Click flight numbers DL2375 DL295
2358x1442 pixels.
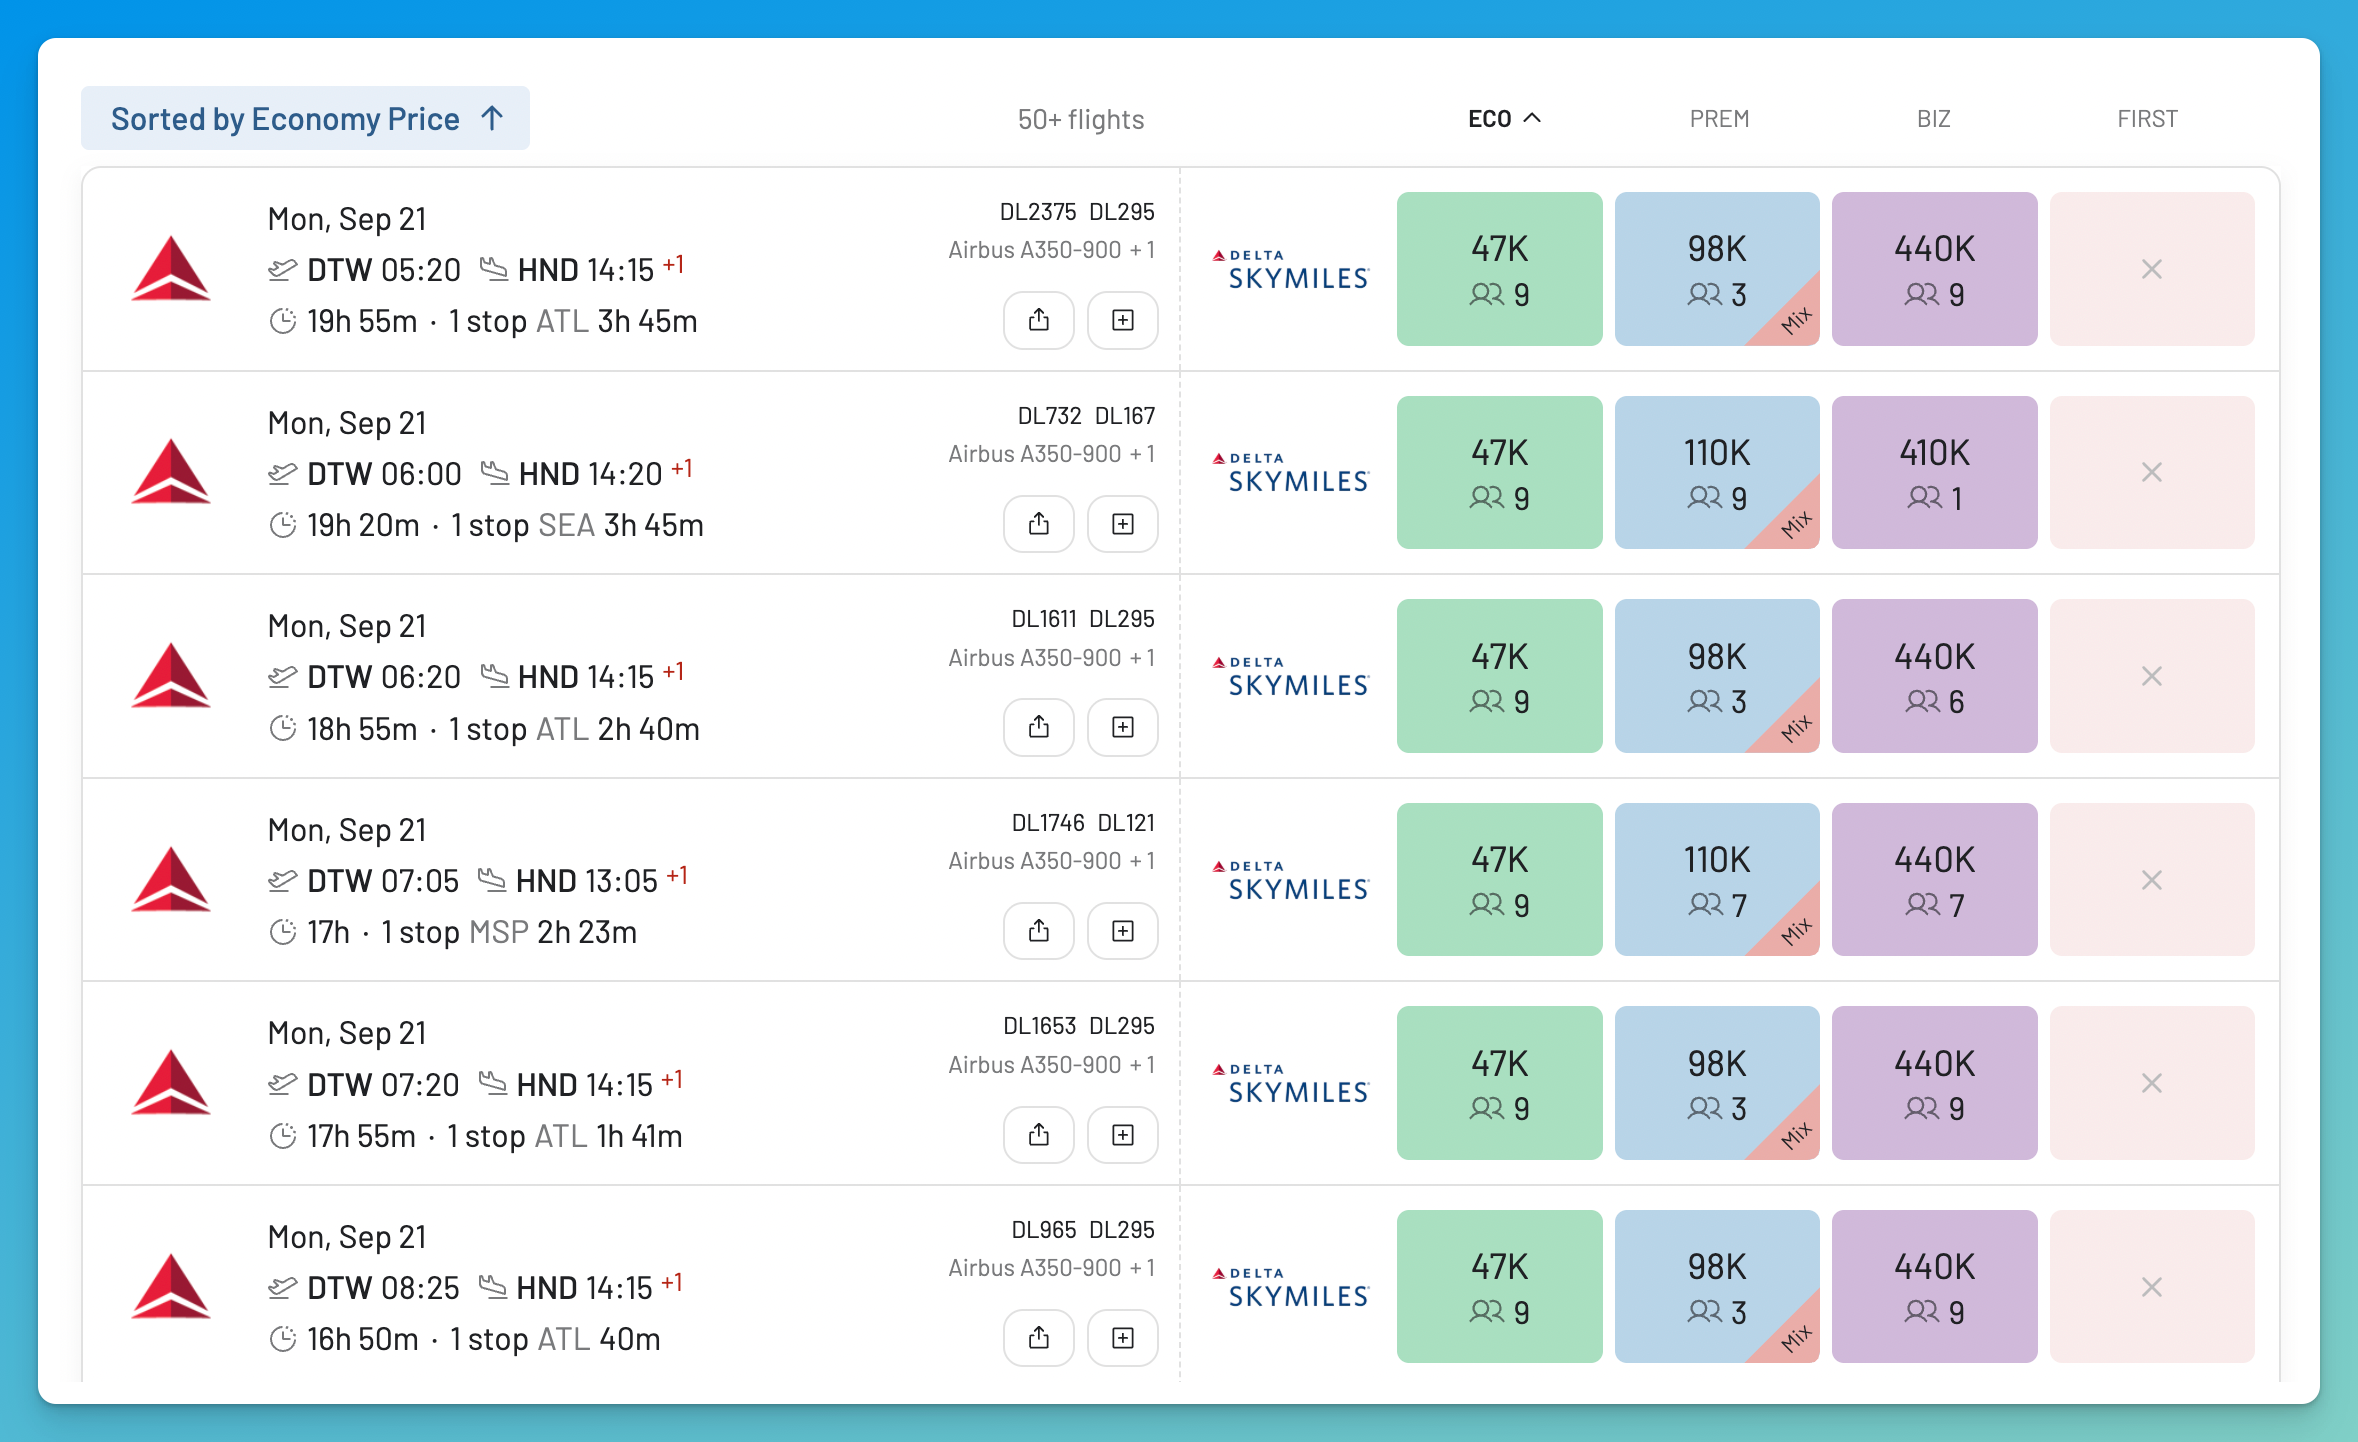[1077, 212]
